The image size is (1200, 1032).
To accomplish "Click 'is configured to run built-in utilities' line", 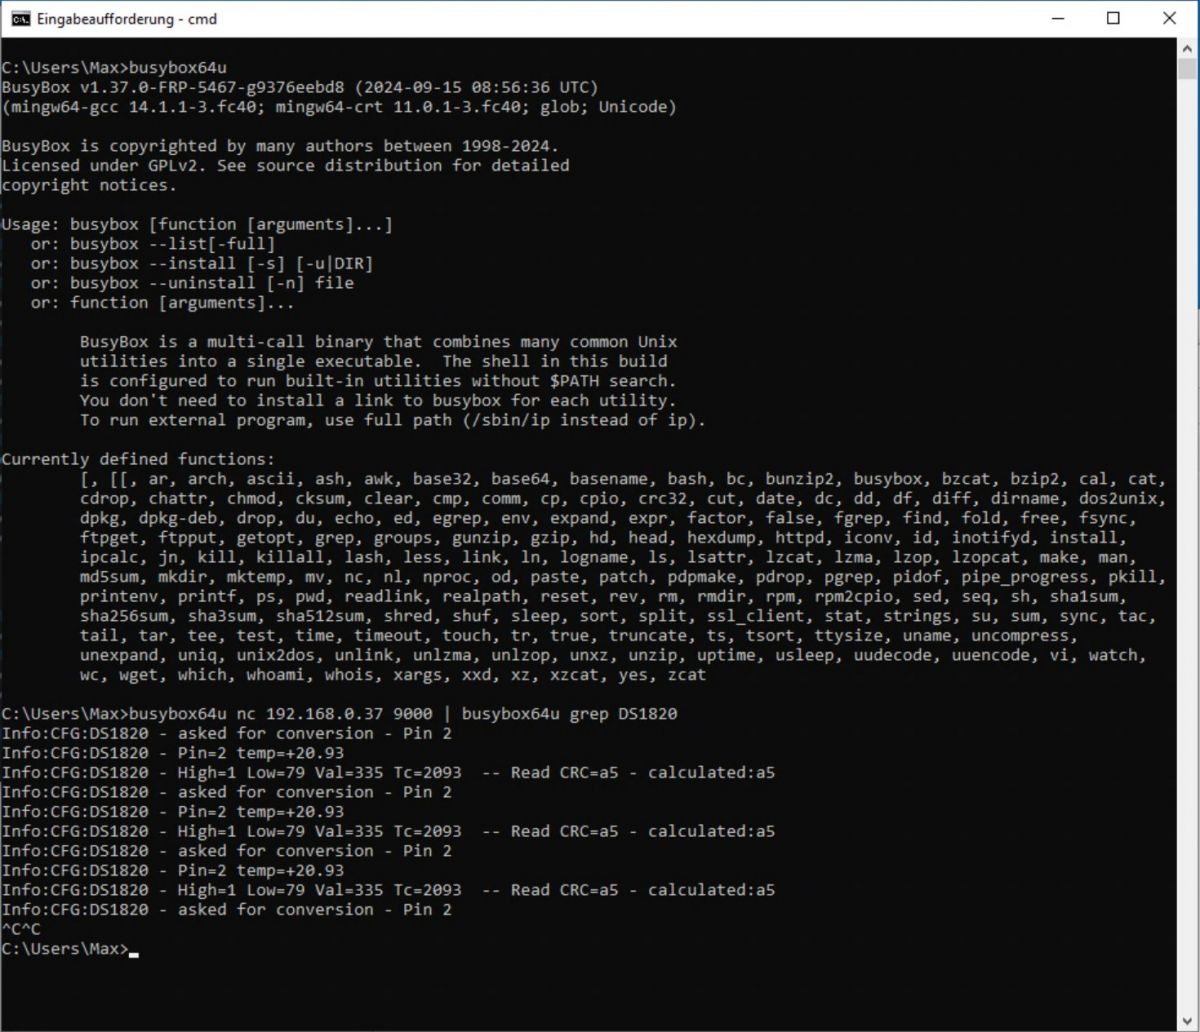I will [x=379, y=381].
